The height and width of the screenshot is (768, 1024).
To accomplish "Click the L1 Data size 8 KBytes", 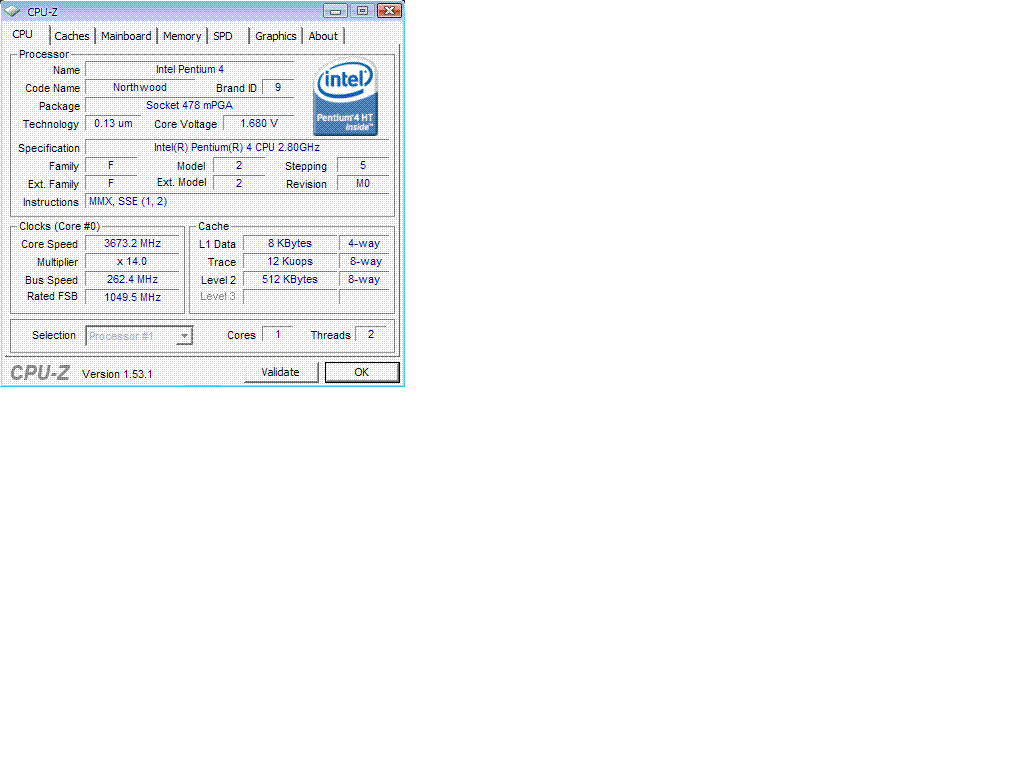I will pyautogui.click(x=290, y=244).
